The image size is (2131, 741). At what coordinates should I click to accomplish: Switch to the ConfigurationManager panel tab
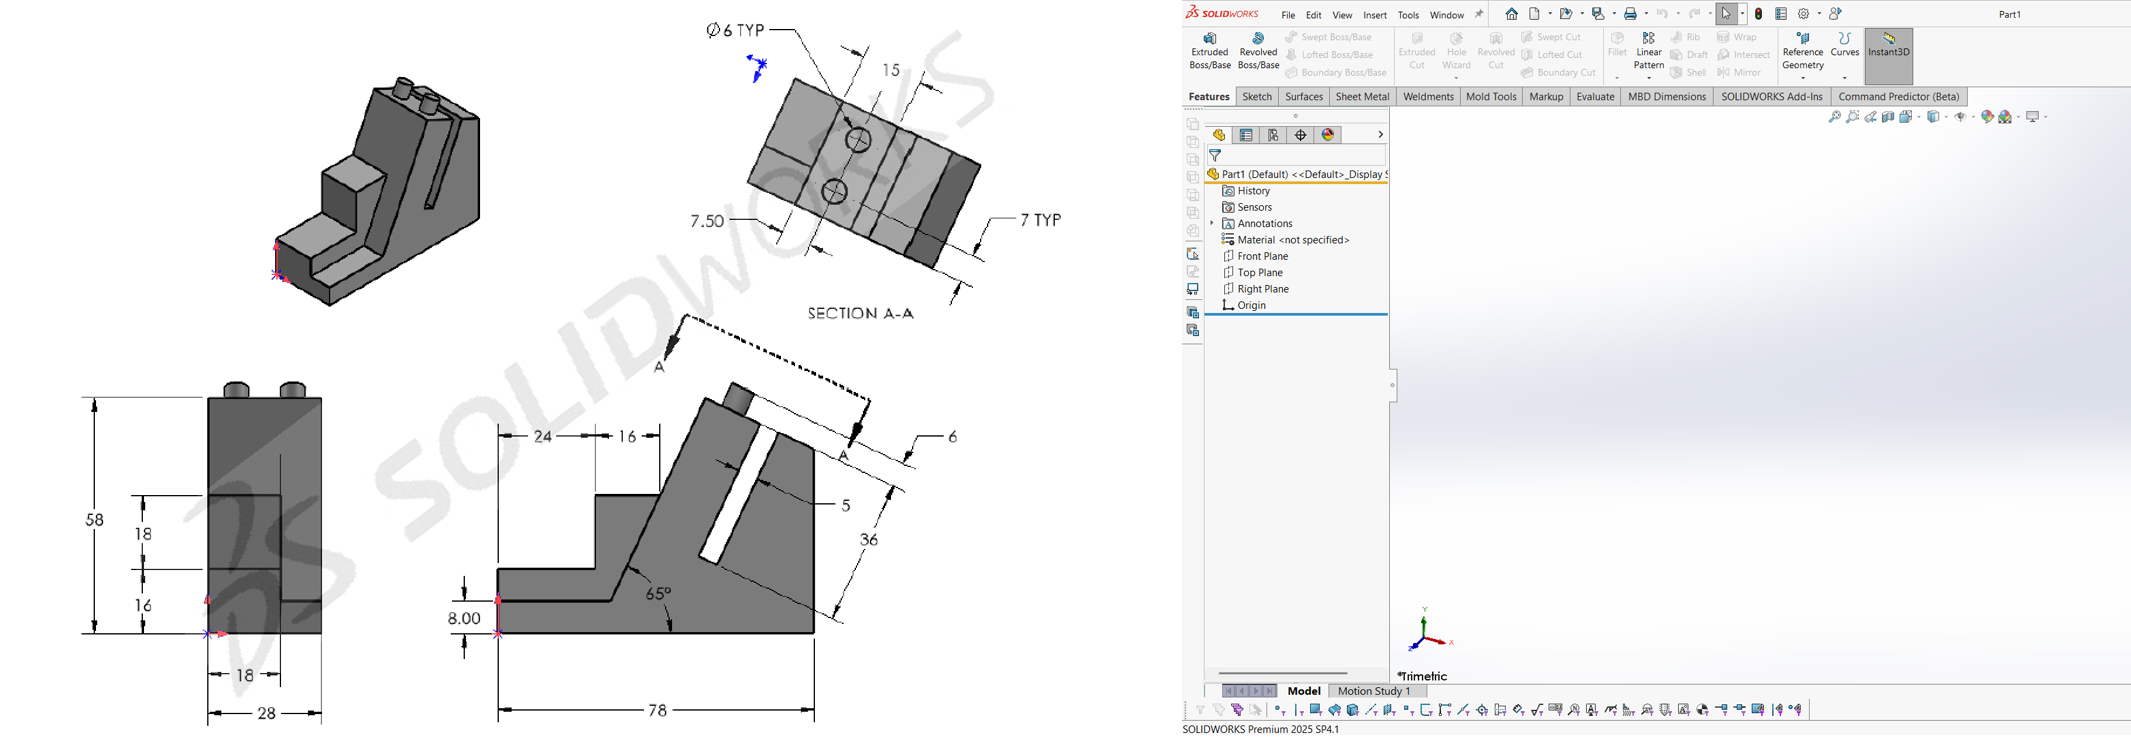click(1273, 135)
